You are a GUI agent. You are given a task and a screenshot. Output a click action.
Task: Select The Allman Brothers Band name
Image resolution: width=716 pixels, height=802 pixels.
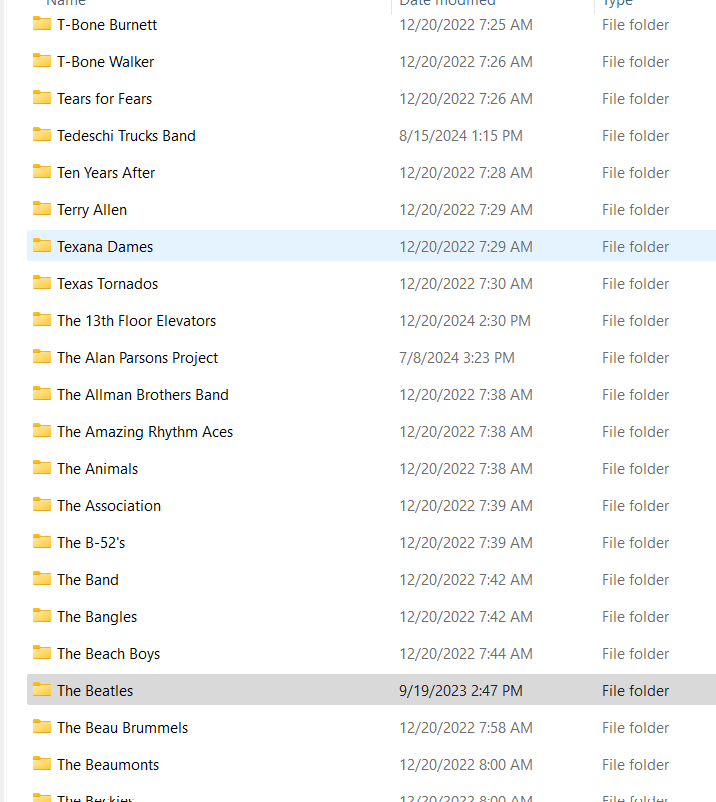[142, 395]
